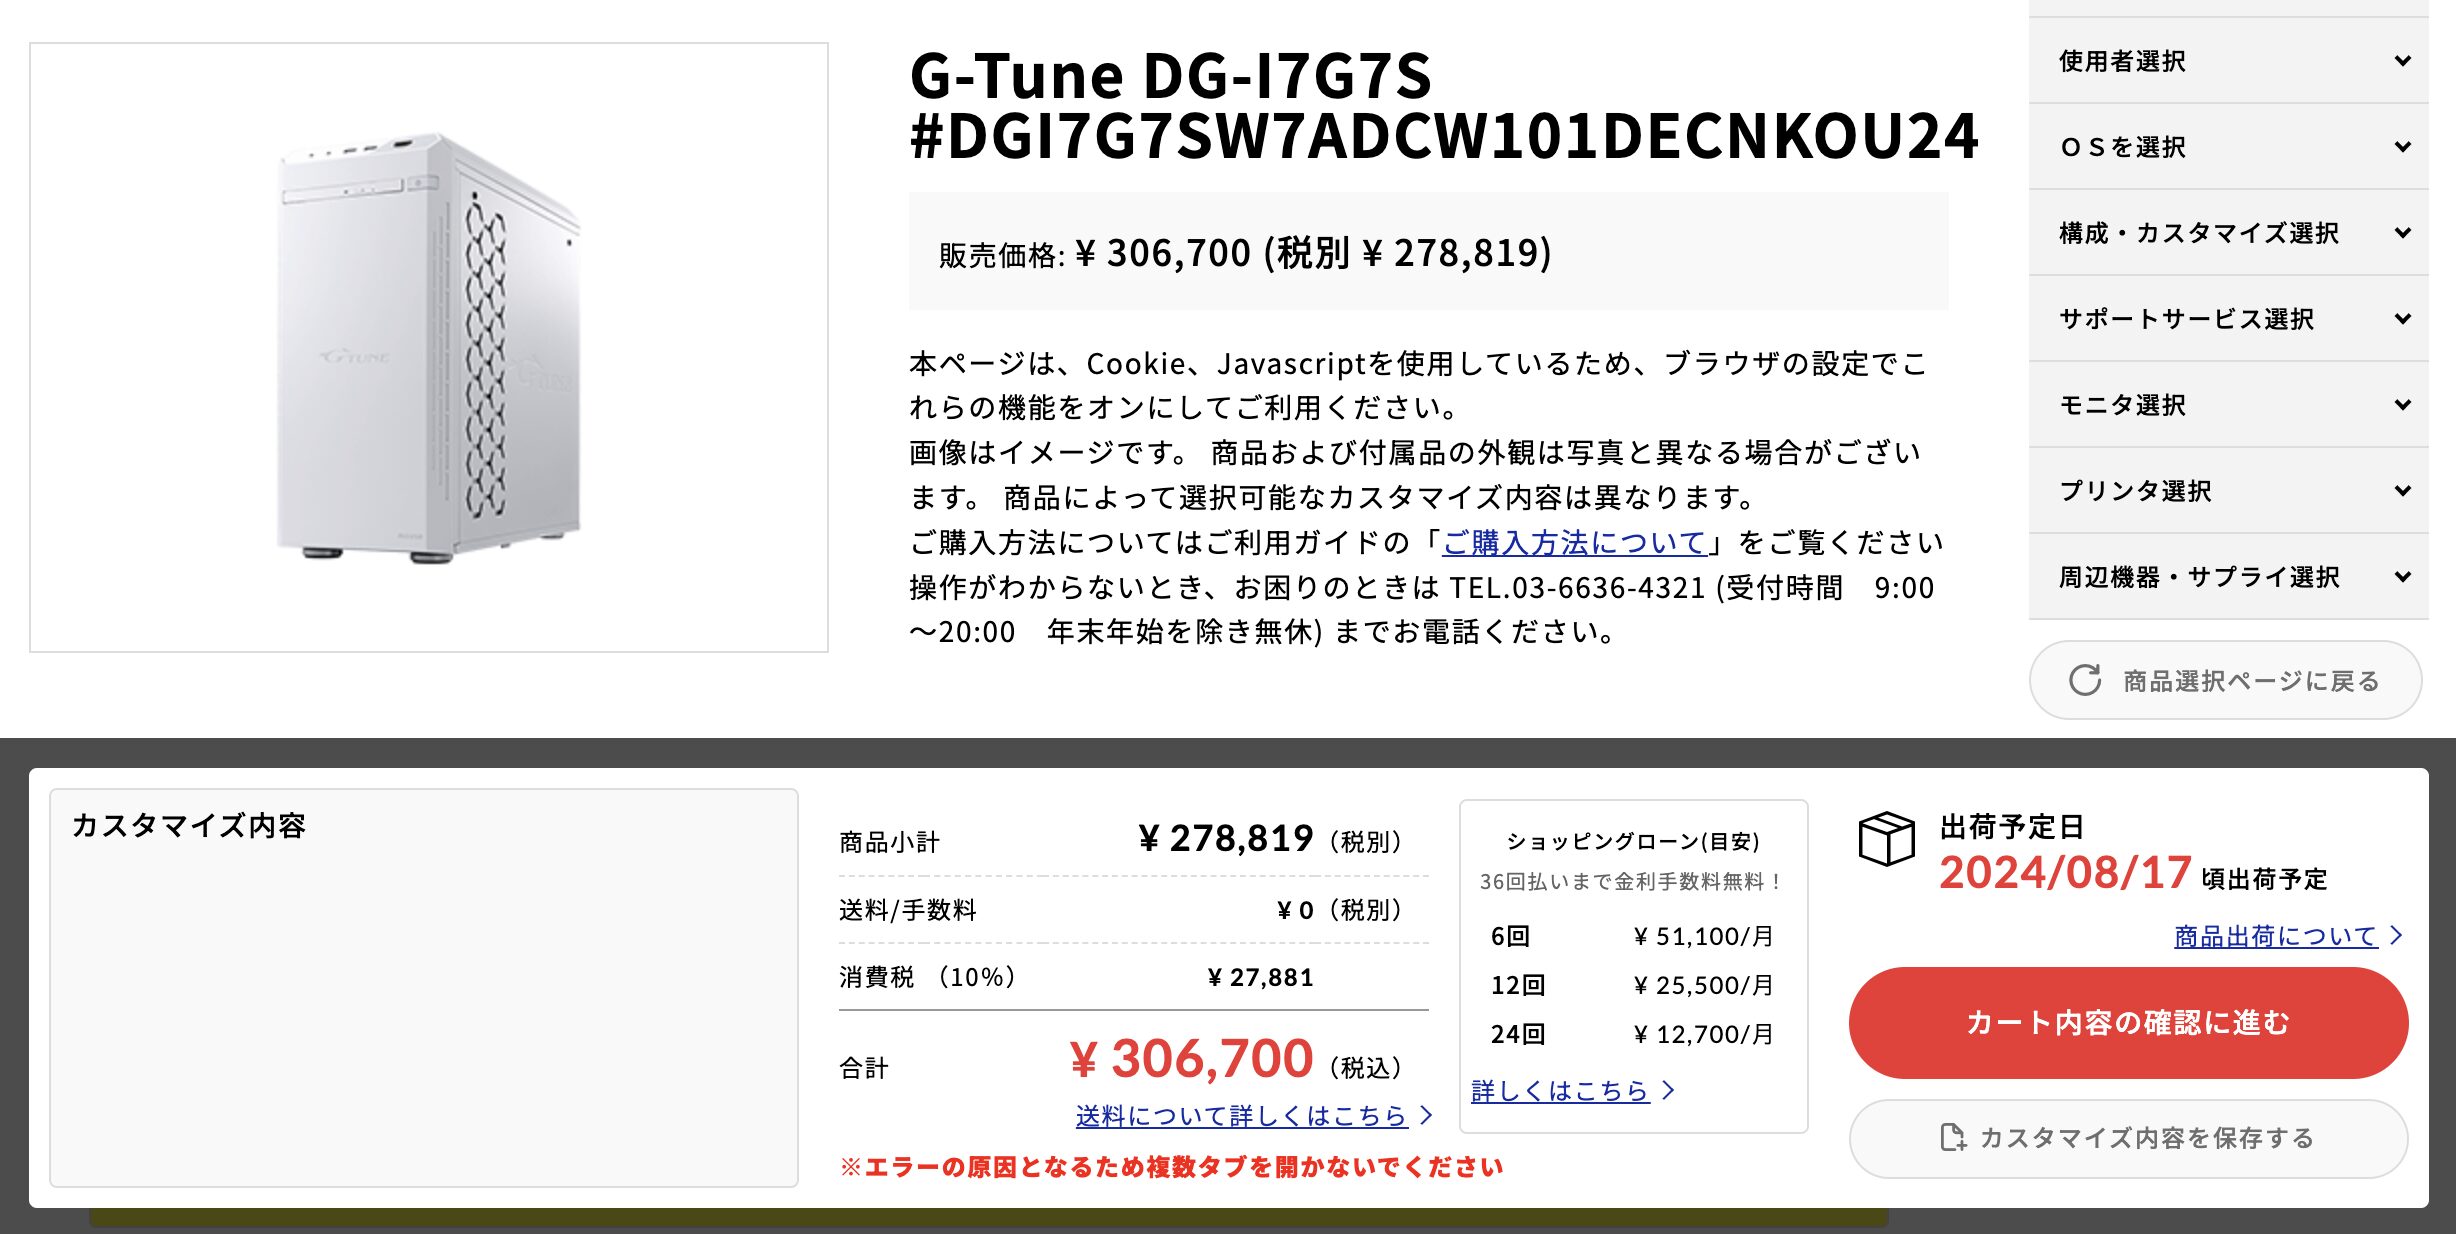Click the 商品小計 ¥278,819 value
The height and width of the screenshot is (1234, 2456).
[x=1226, y=838]
